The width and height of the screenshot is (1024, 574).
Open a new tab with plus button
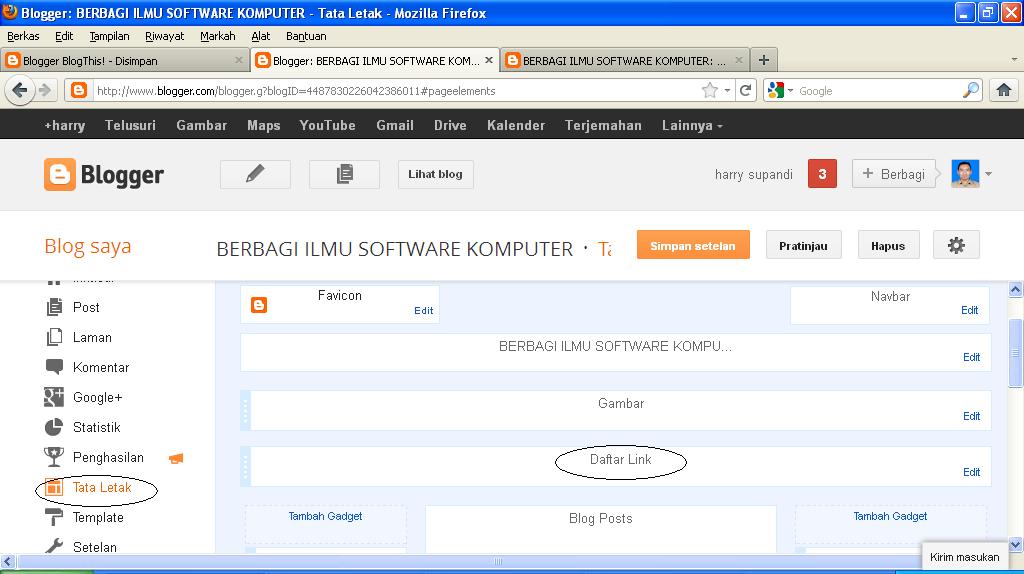click(763, 60)
